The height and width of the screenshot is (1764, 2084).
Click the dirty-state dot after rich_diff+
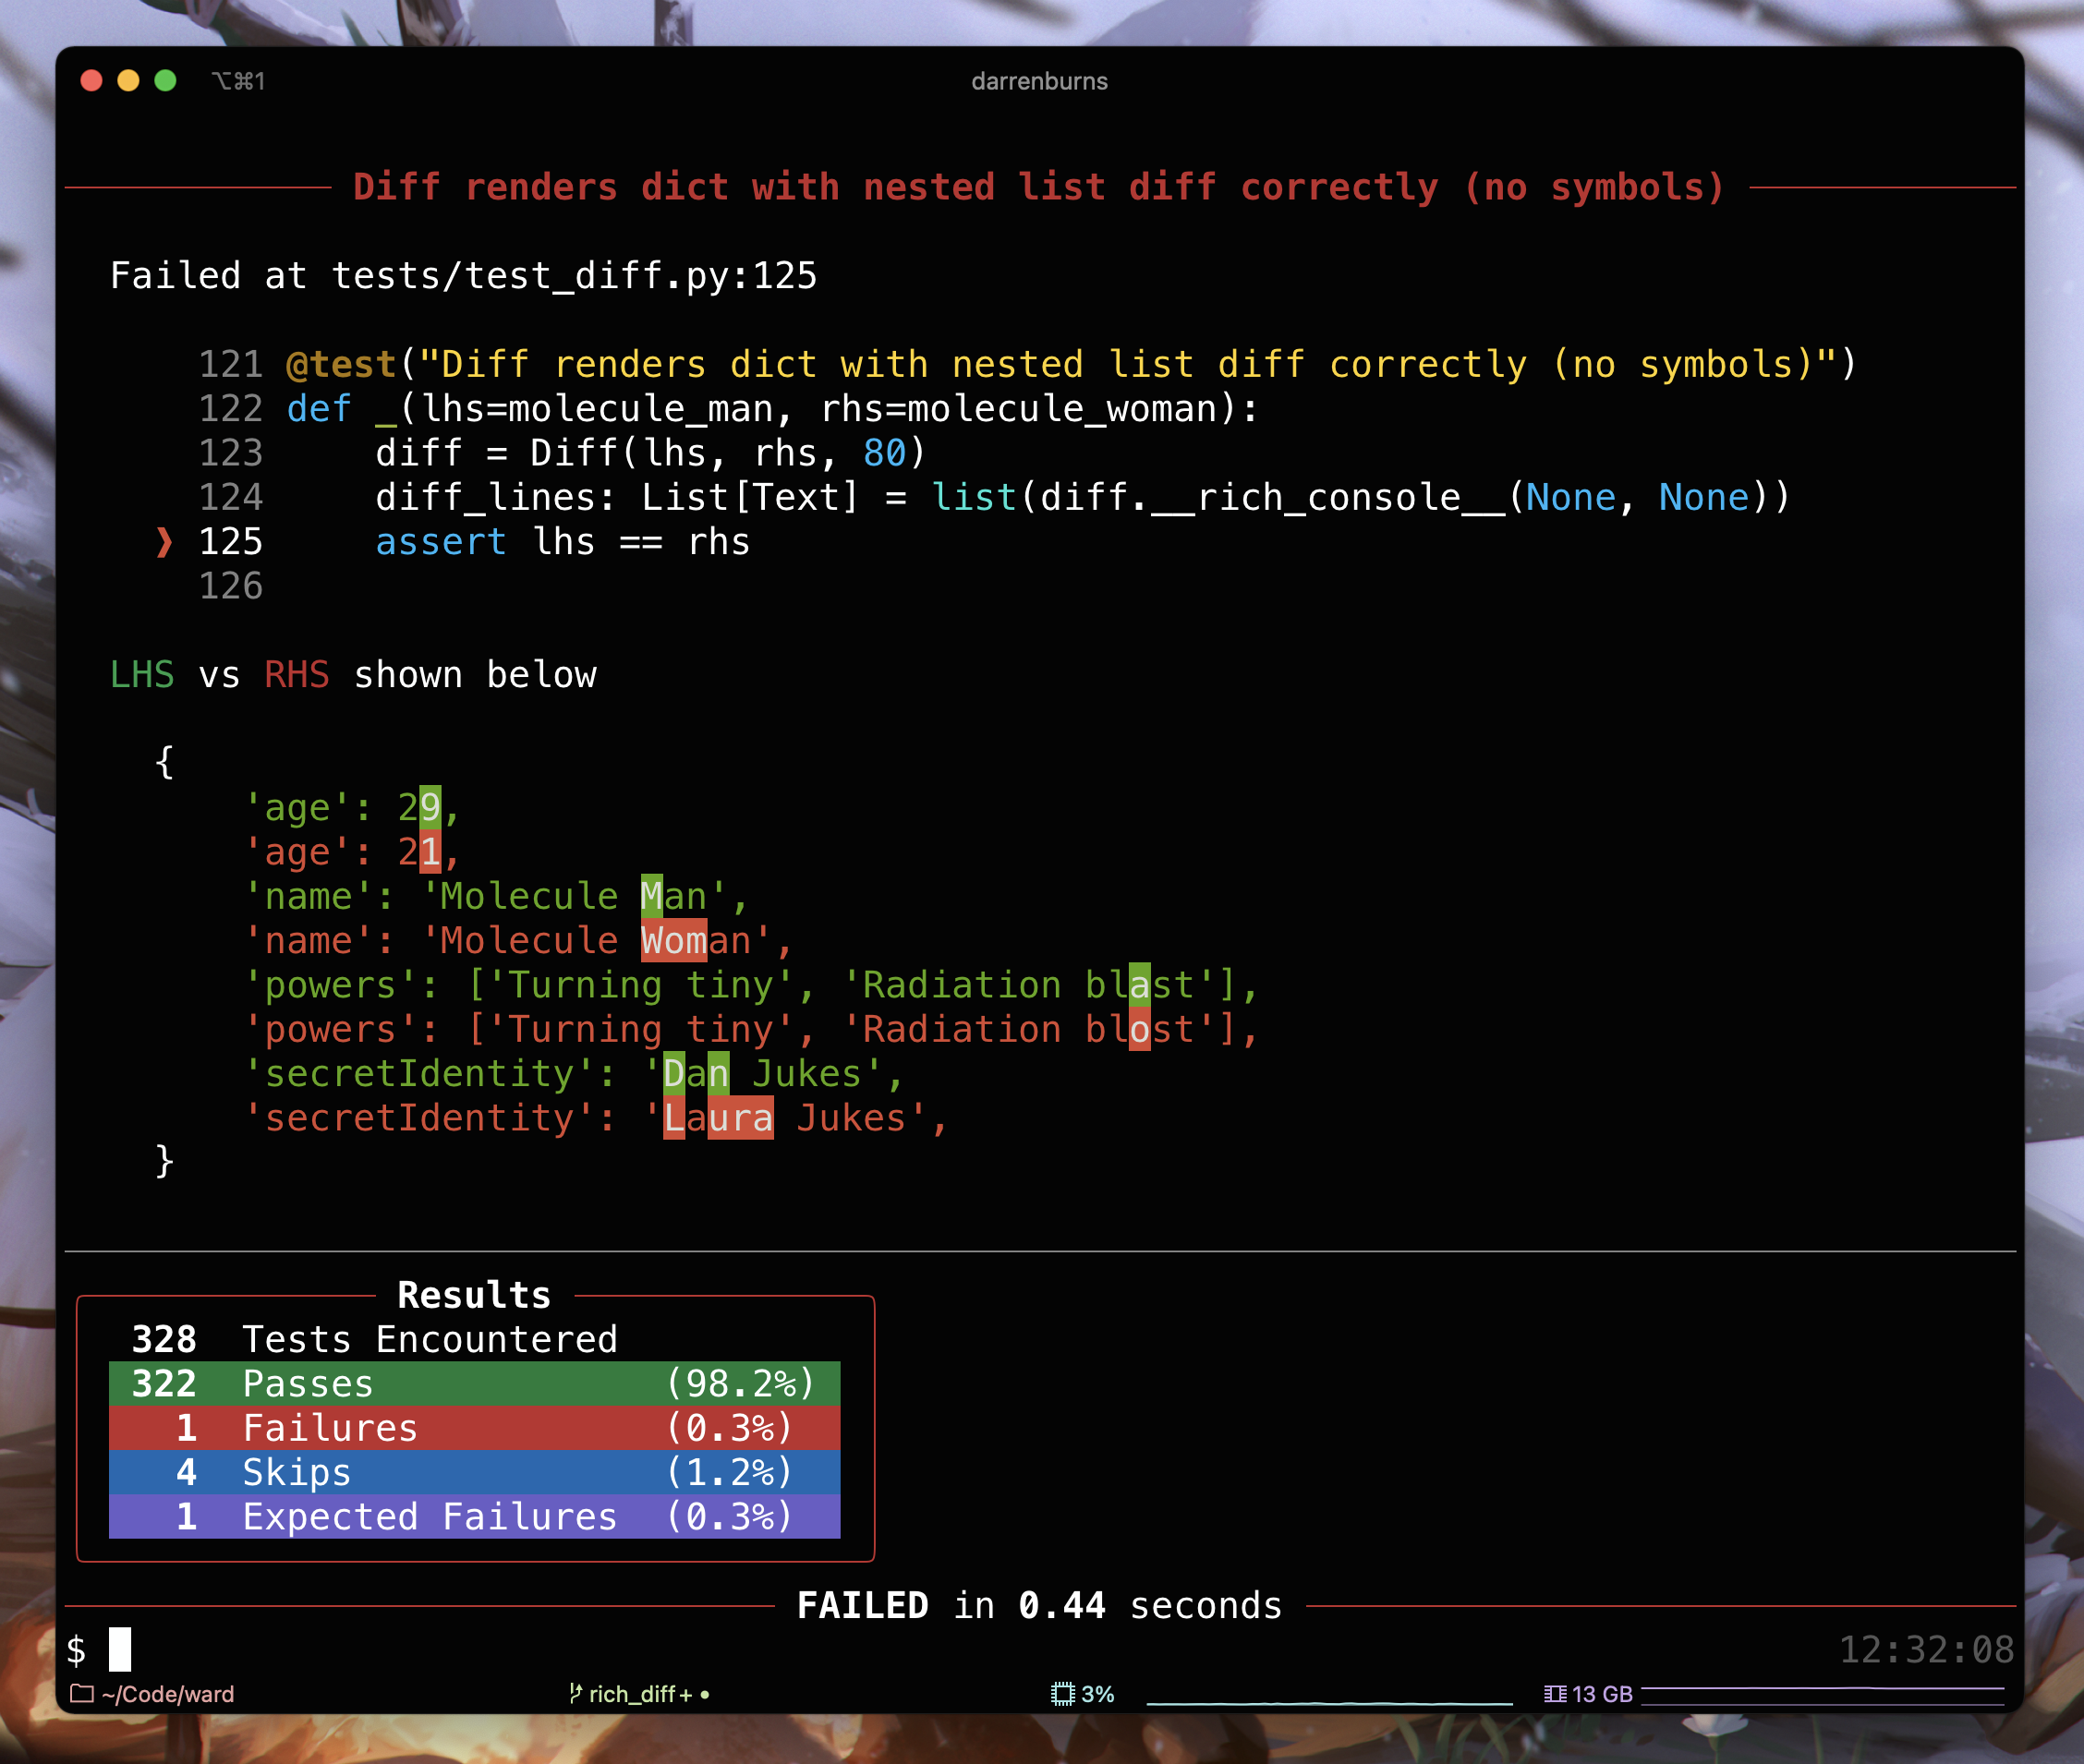tap(705, 1694)
